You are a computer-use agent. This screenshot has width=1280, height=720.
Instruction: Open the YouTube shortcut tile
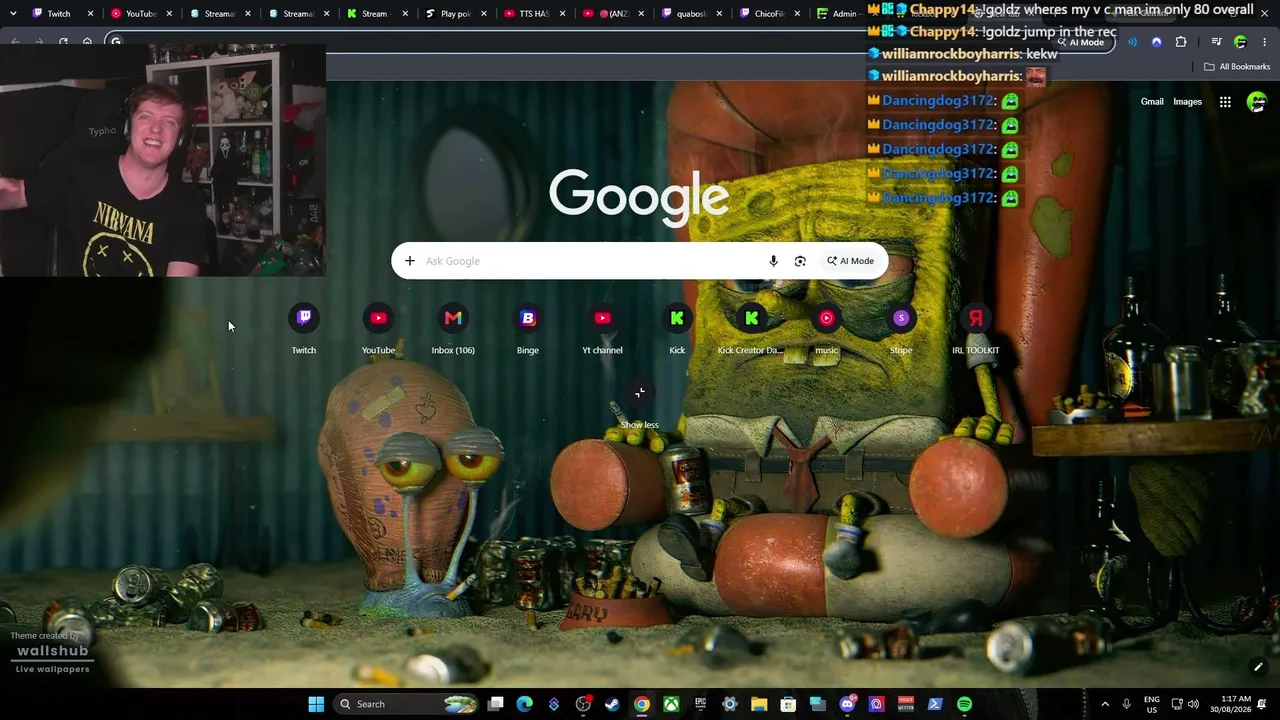378,330
